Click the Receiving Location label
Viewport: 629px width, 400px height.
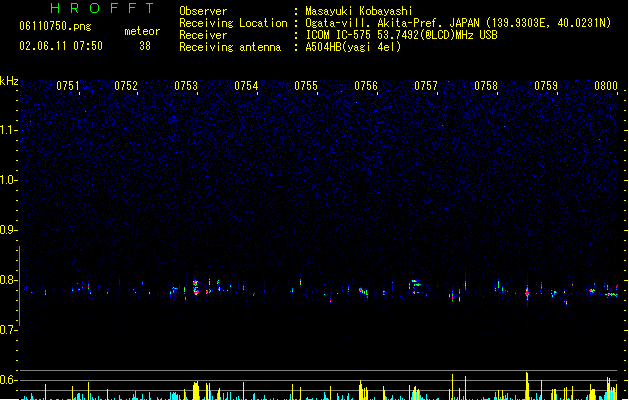click(x=233, y=23)
